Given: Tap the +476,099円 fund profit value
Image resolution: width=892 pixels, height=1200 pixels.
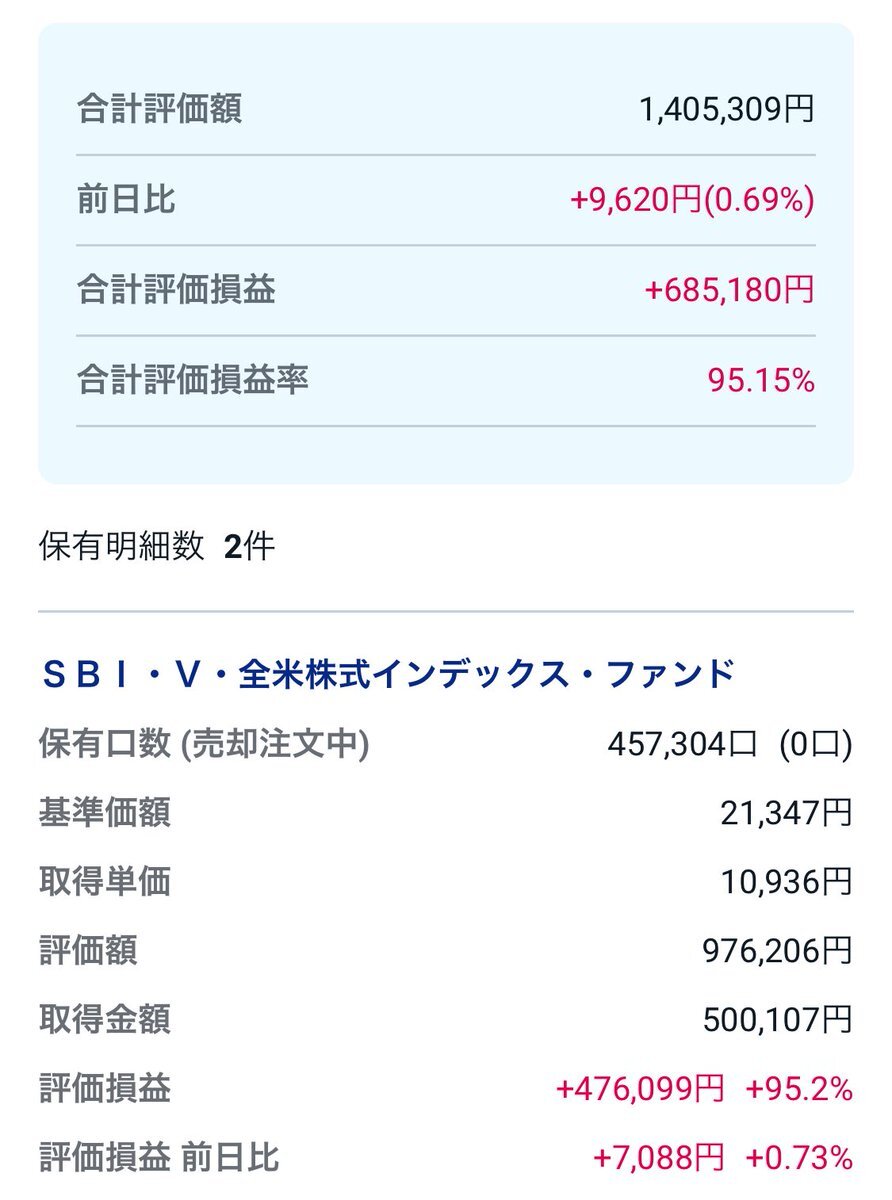Looking at the screenshot, I should (639, 1088).
